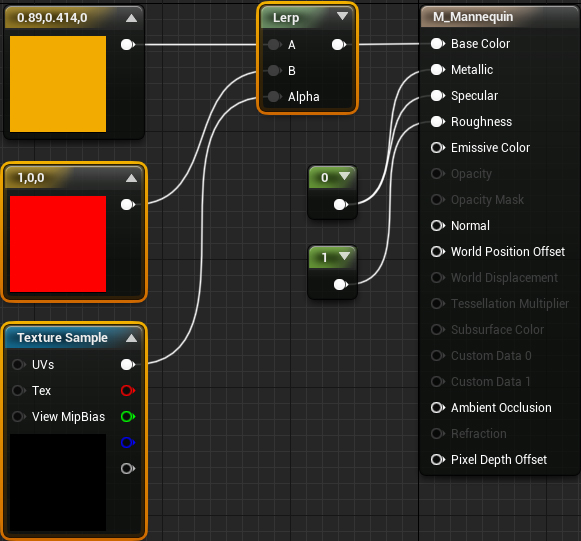Click the constant 0 node header

pyautogui.click(x=332, y=177)
